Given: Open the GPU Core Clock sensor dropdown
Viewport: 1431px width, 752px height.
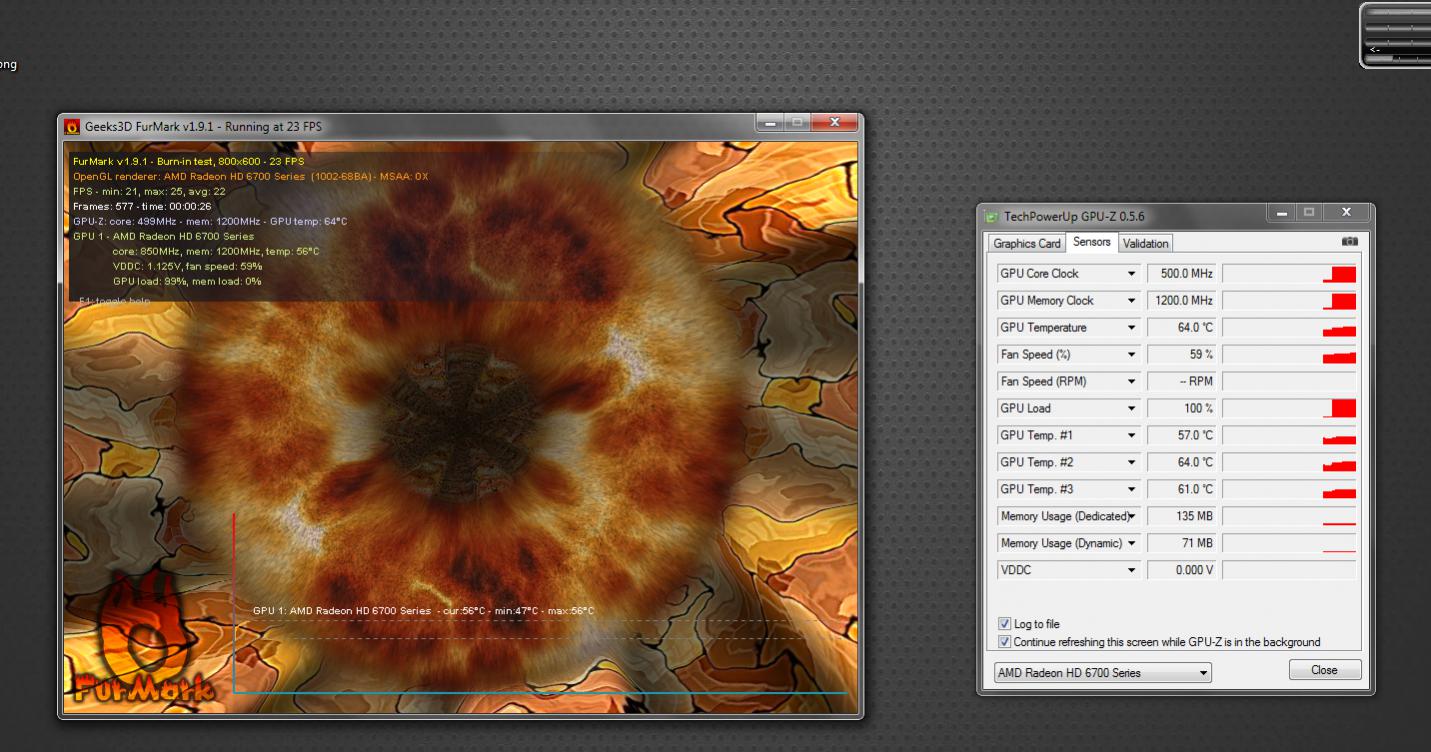Looking at the screenshot, I should click(x=1132, y=274).
